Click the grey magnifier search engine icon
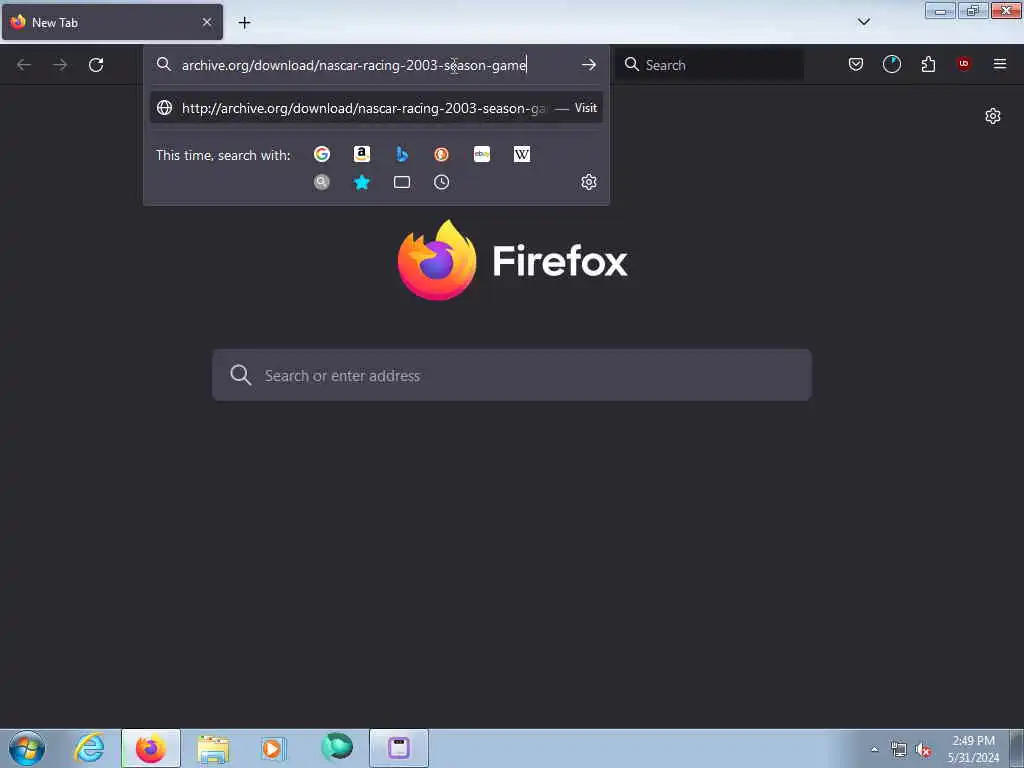This screenshot has height=768, width=1024. coord(321,182)
